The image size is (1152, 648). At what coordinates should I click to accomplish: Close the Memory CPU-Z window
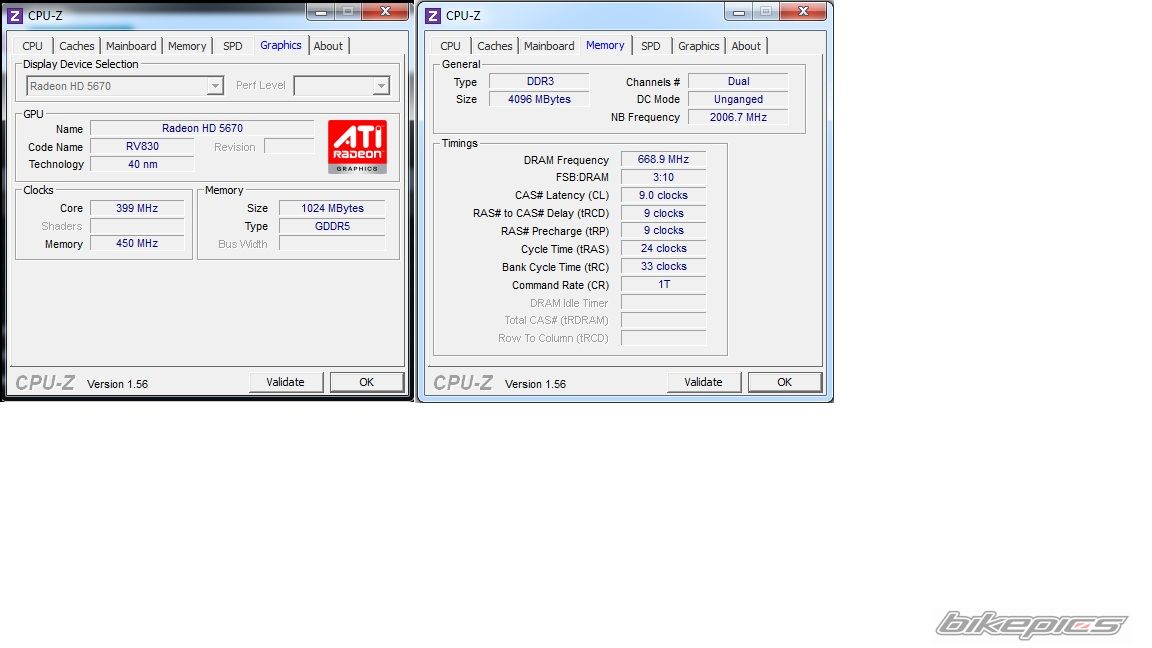(x=803, y=12)
